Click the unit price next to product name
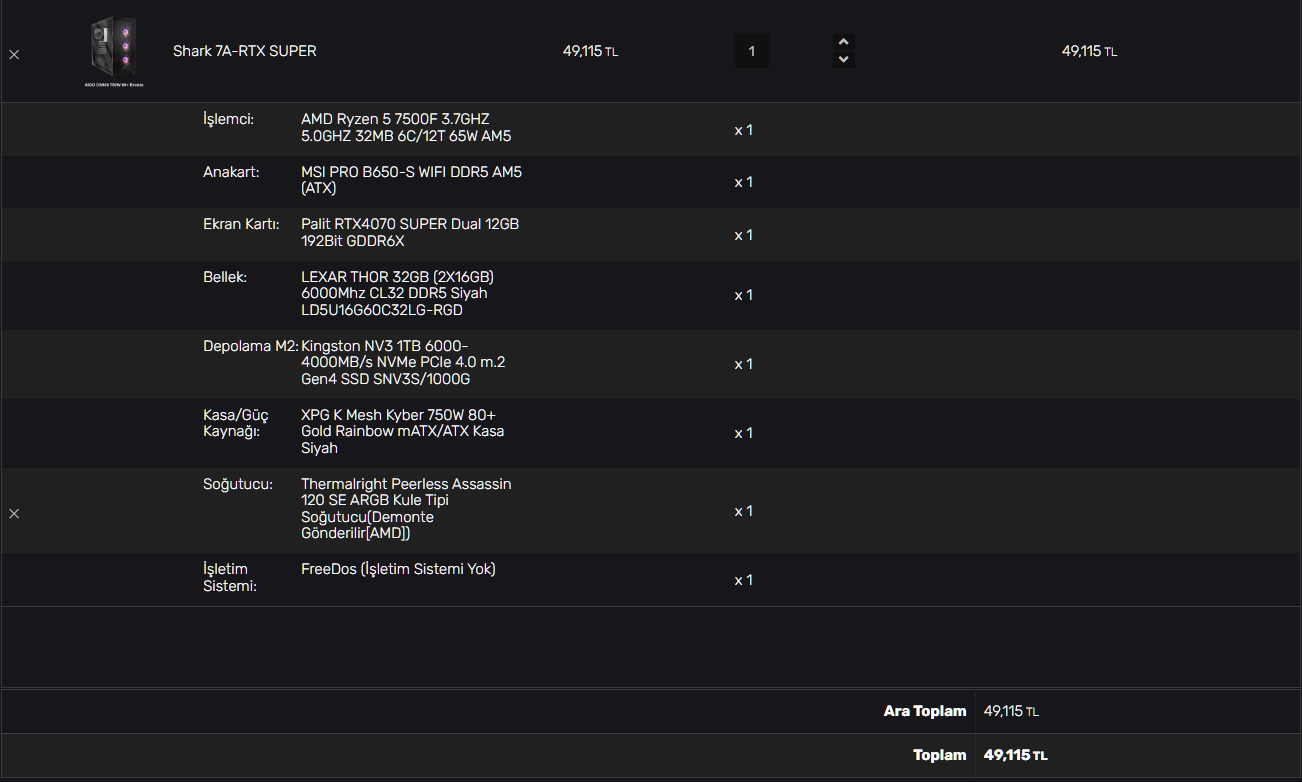This screenshot has width=1302, height=782. pyautogui.click(x=590, y=51)
